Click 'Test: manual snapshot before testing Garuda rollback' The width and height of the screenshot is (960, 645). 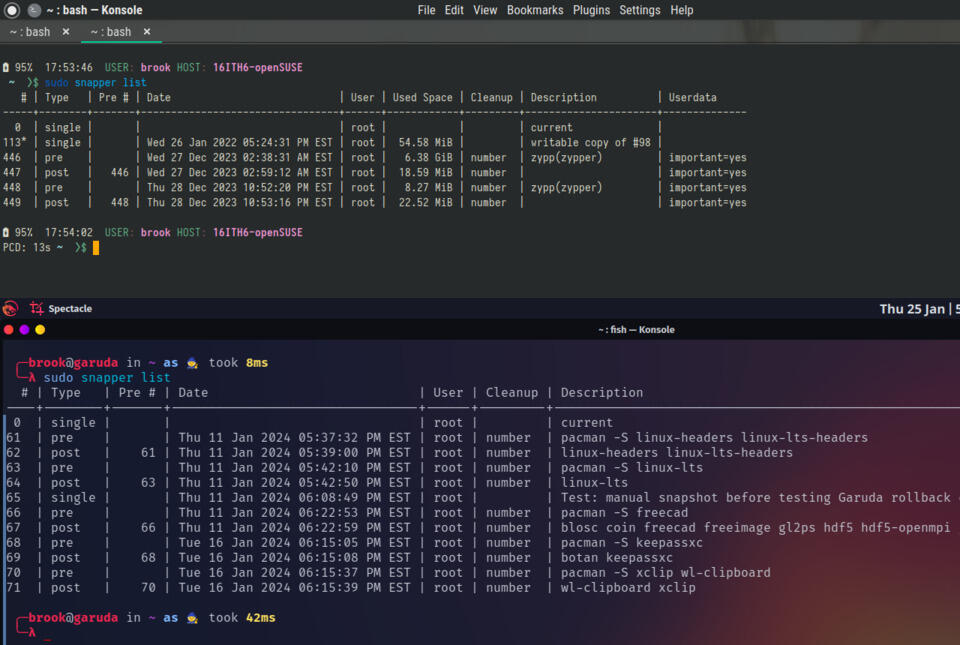(756, 498)
